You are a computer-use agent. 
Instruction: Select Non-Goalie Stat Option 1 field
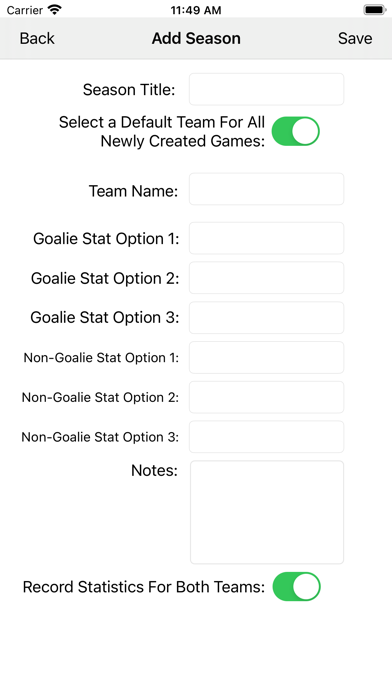pos(266,357)
